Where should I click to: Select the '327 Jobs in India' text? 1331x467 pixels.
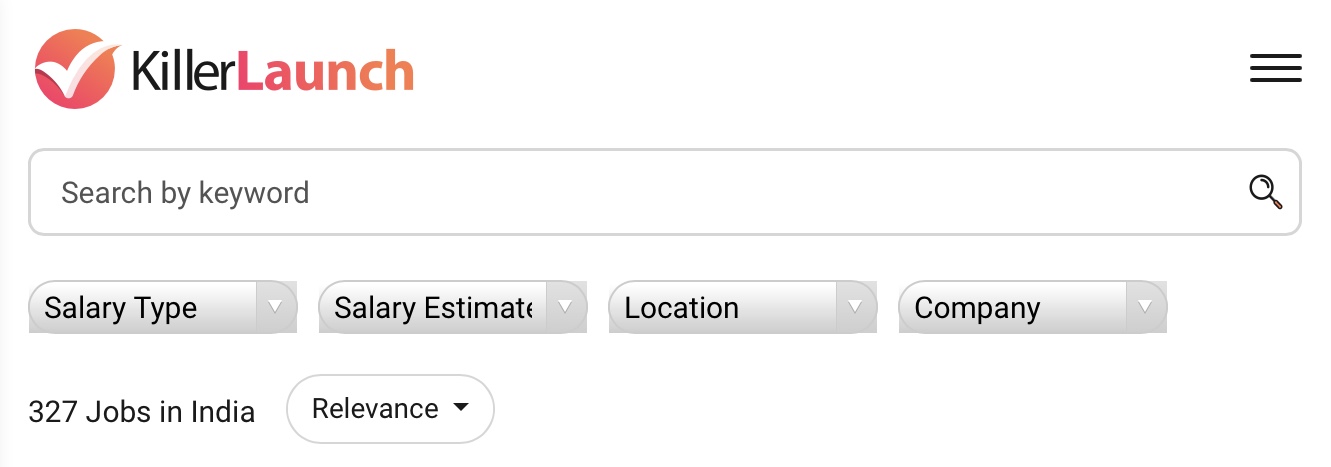pos(142,411)
